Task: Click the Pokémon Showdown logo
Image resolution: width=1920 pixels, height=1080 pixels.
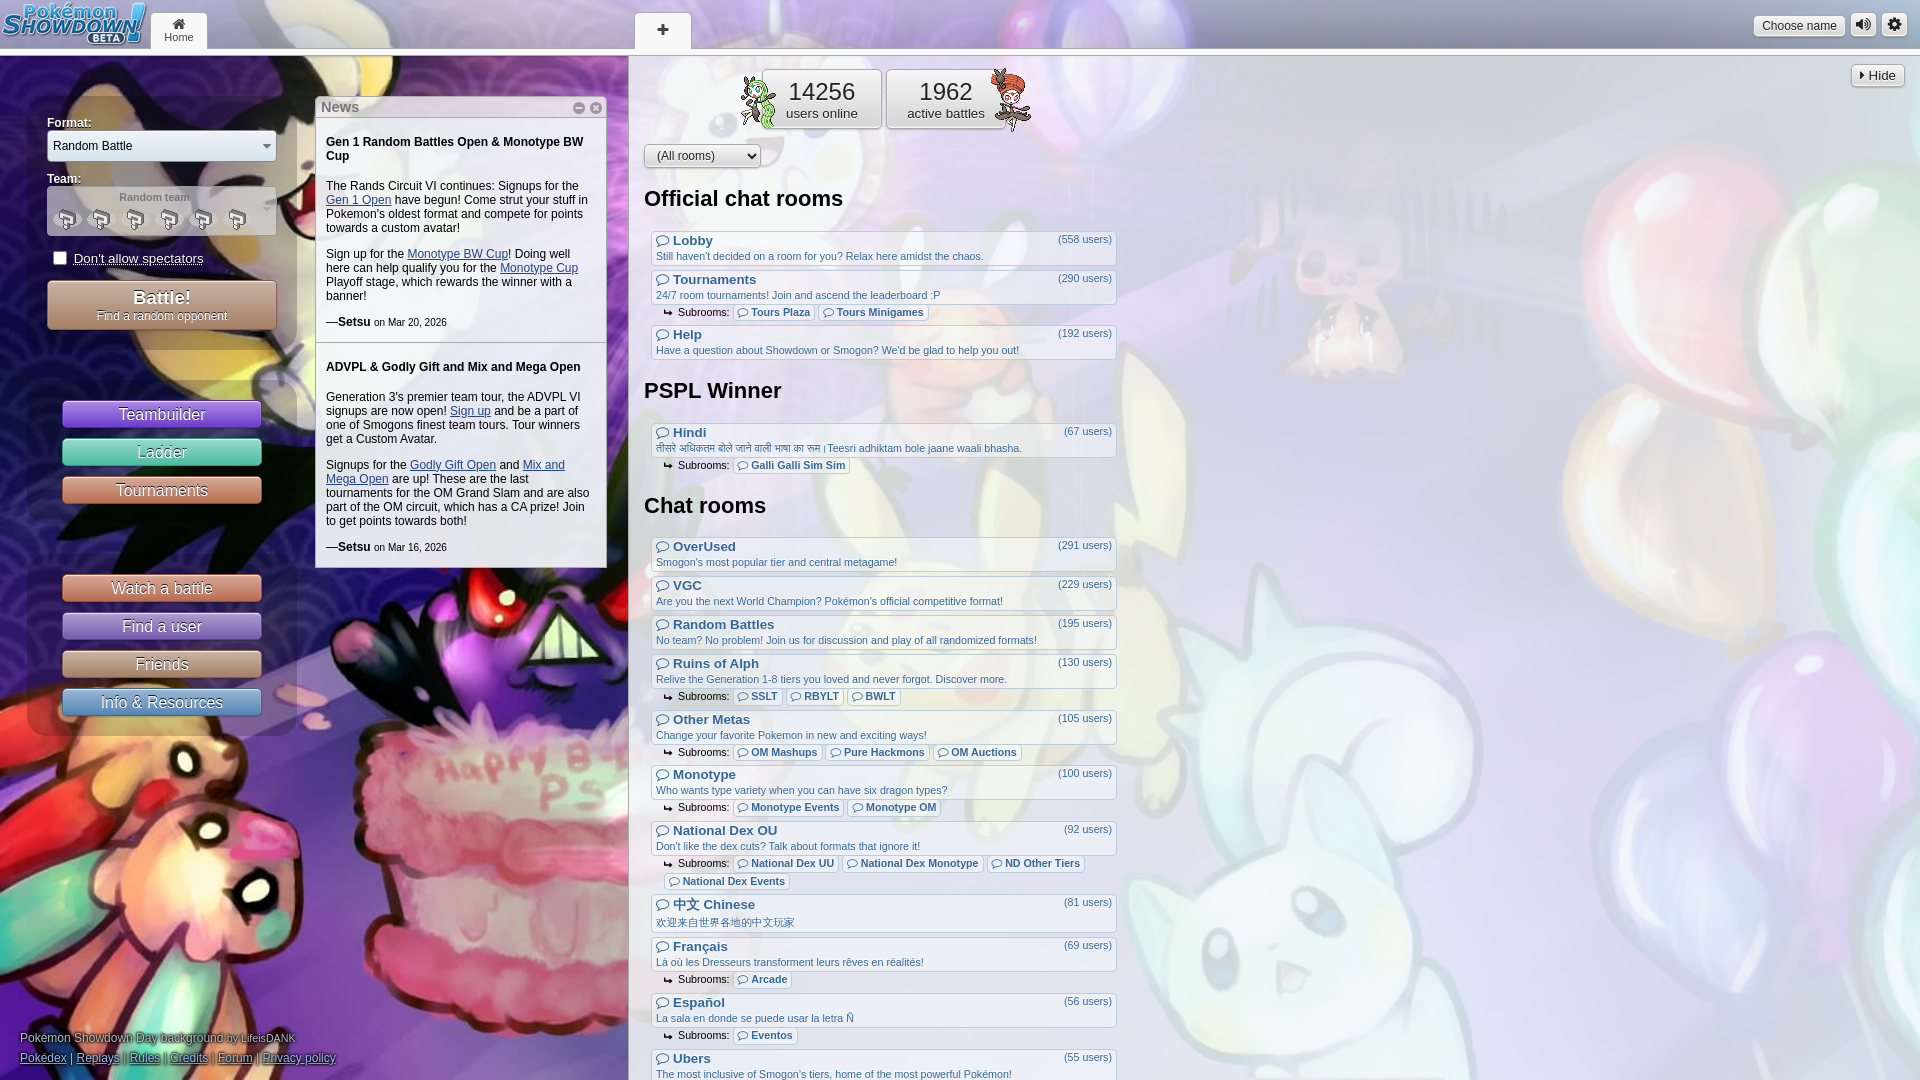Action: pyautogui.click(x=74, y=24)
